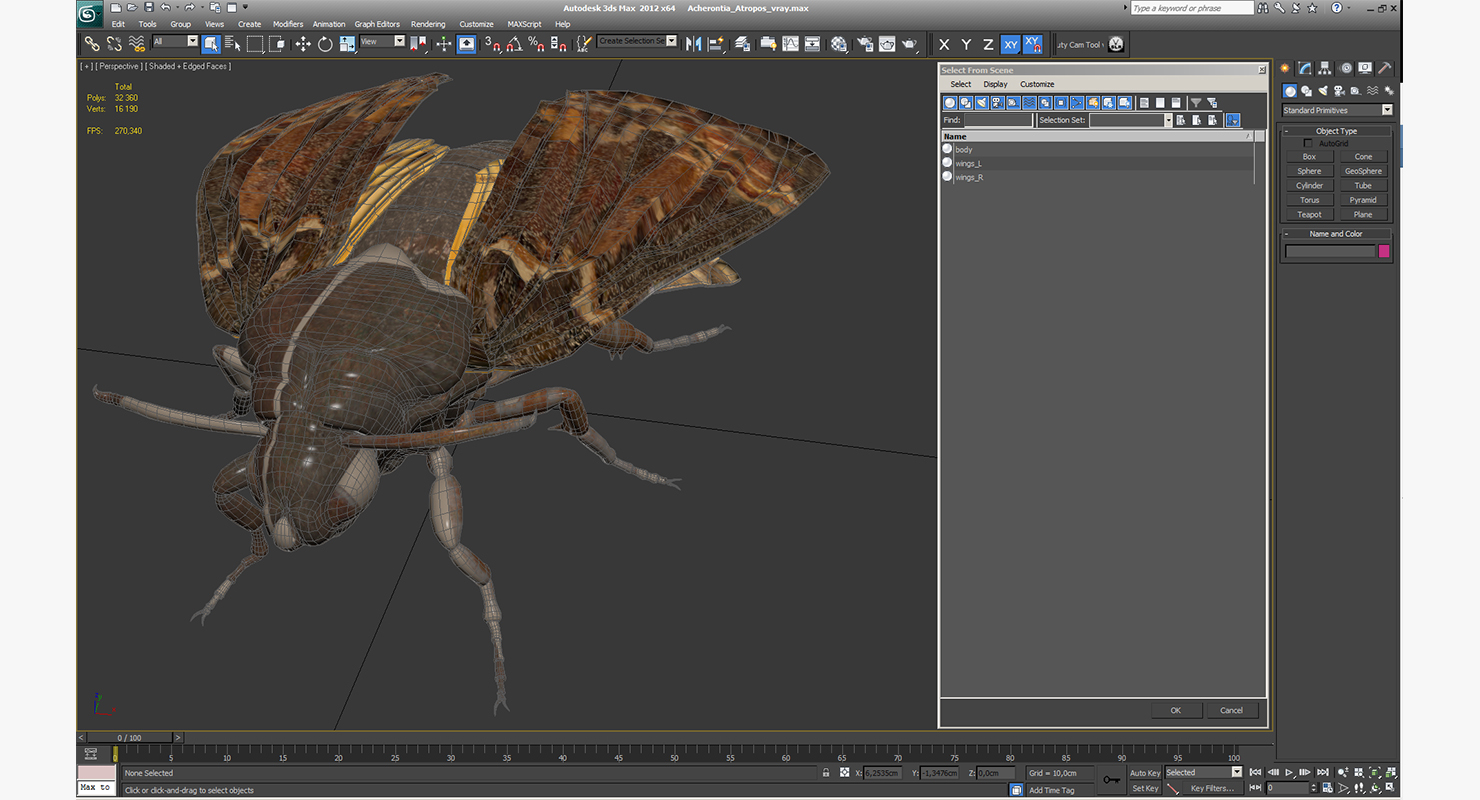
Task: Activate the Select and Rotate tool
Action: click(325, 44)
